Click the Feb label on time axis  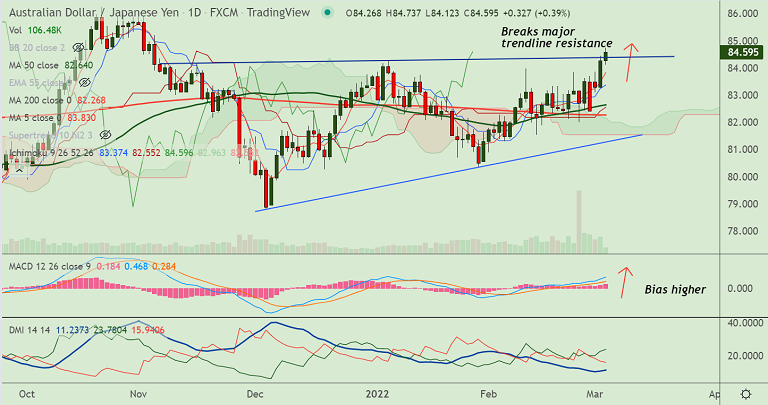[488, 394]
